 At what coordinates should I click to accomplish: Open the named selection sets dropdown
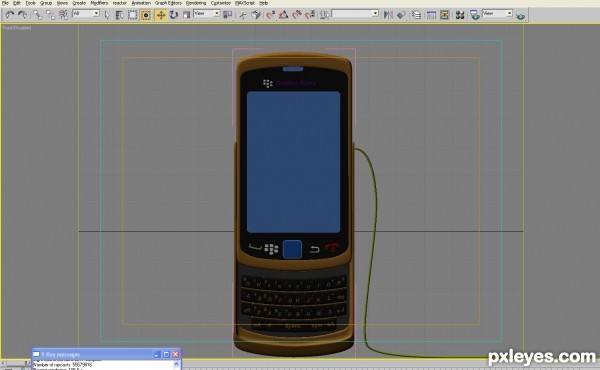[355, 13]
